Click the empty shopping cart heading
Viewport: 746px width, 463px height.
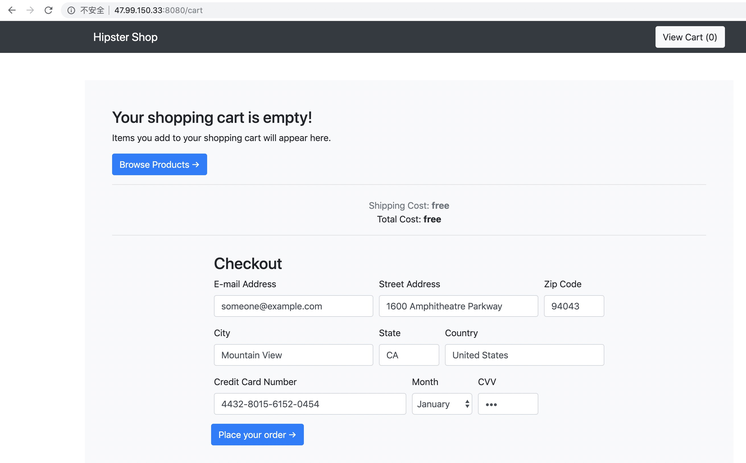point(212,118)
